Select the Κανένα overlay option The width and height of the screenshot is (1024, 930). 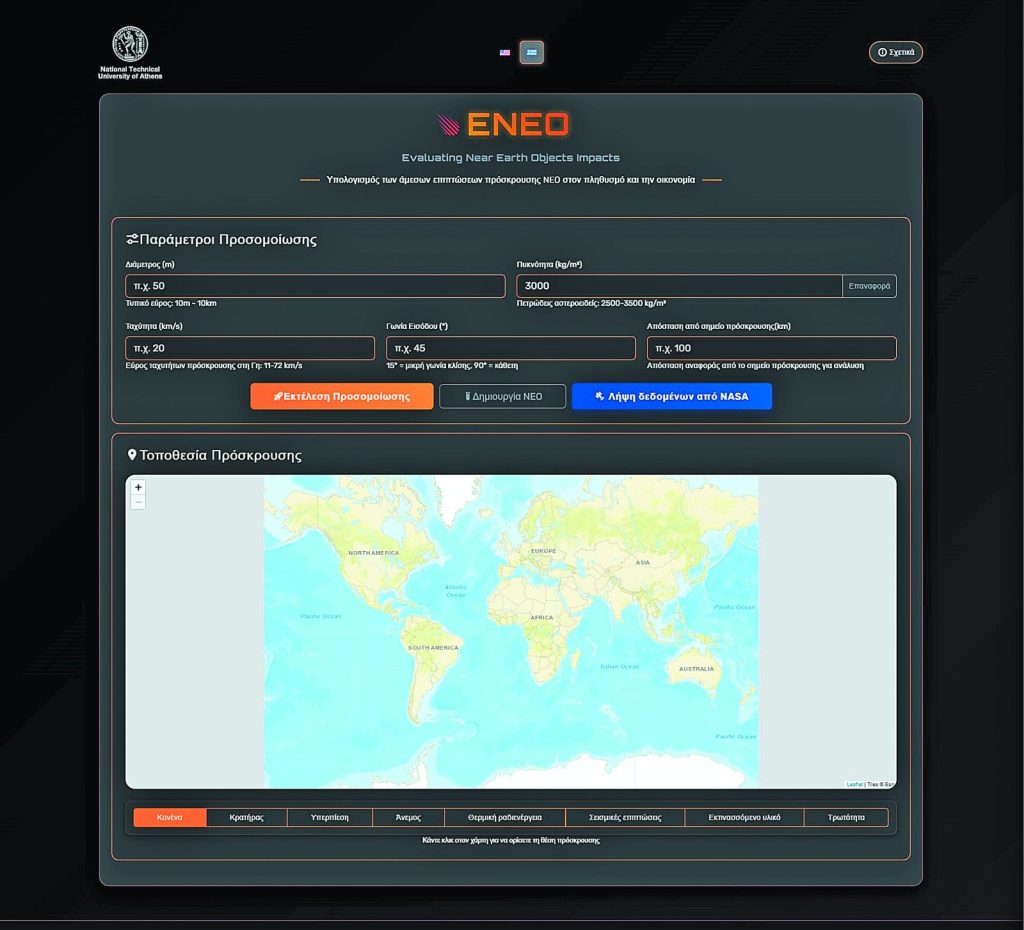point(170,818)
